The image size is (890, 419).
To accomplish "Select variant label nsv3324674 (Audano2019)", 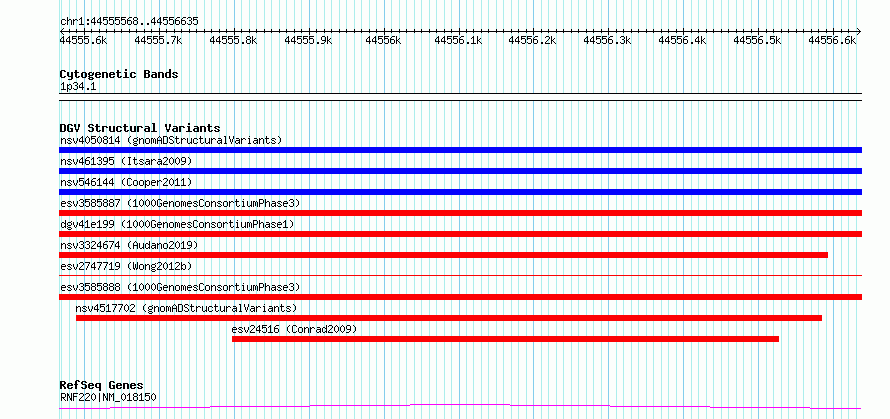I will [129, 245].
